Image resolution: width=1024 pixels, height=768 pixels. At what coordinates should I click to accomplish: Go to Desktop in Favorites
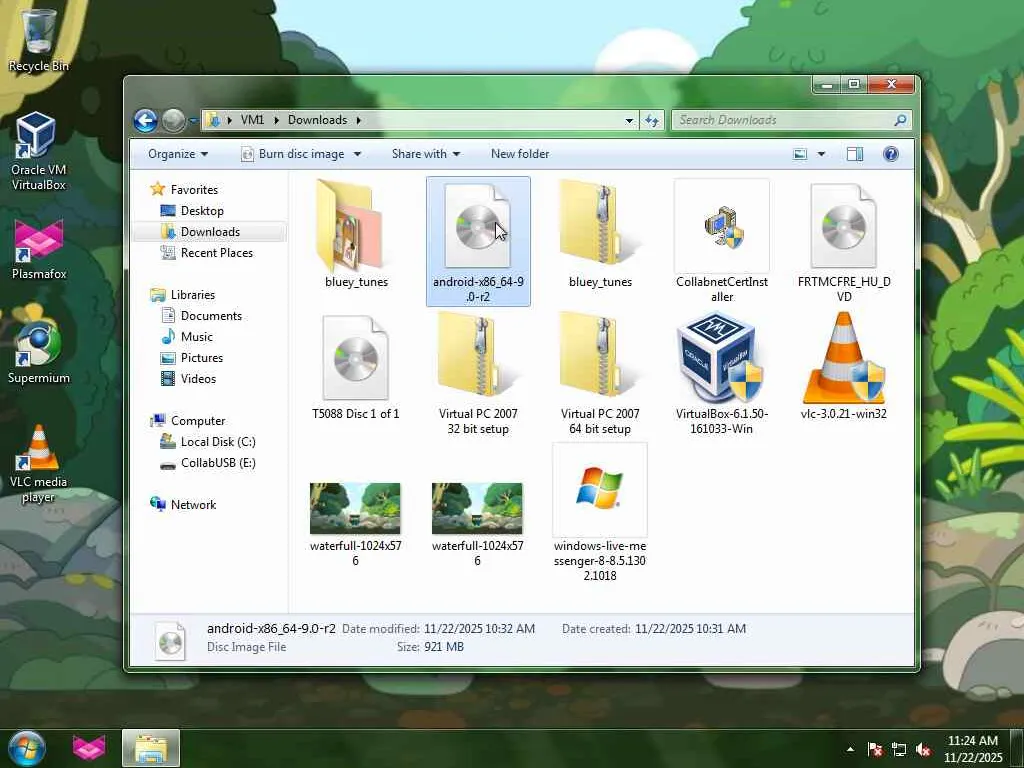tap(202, 211)
